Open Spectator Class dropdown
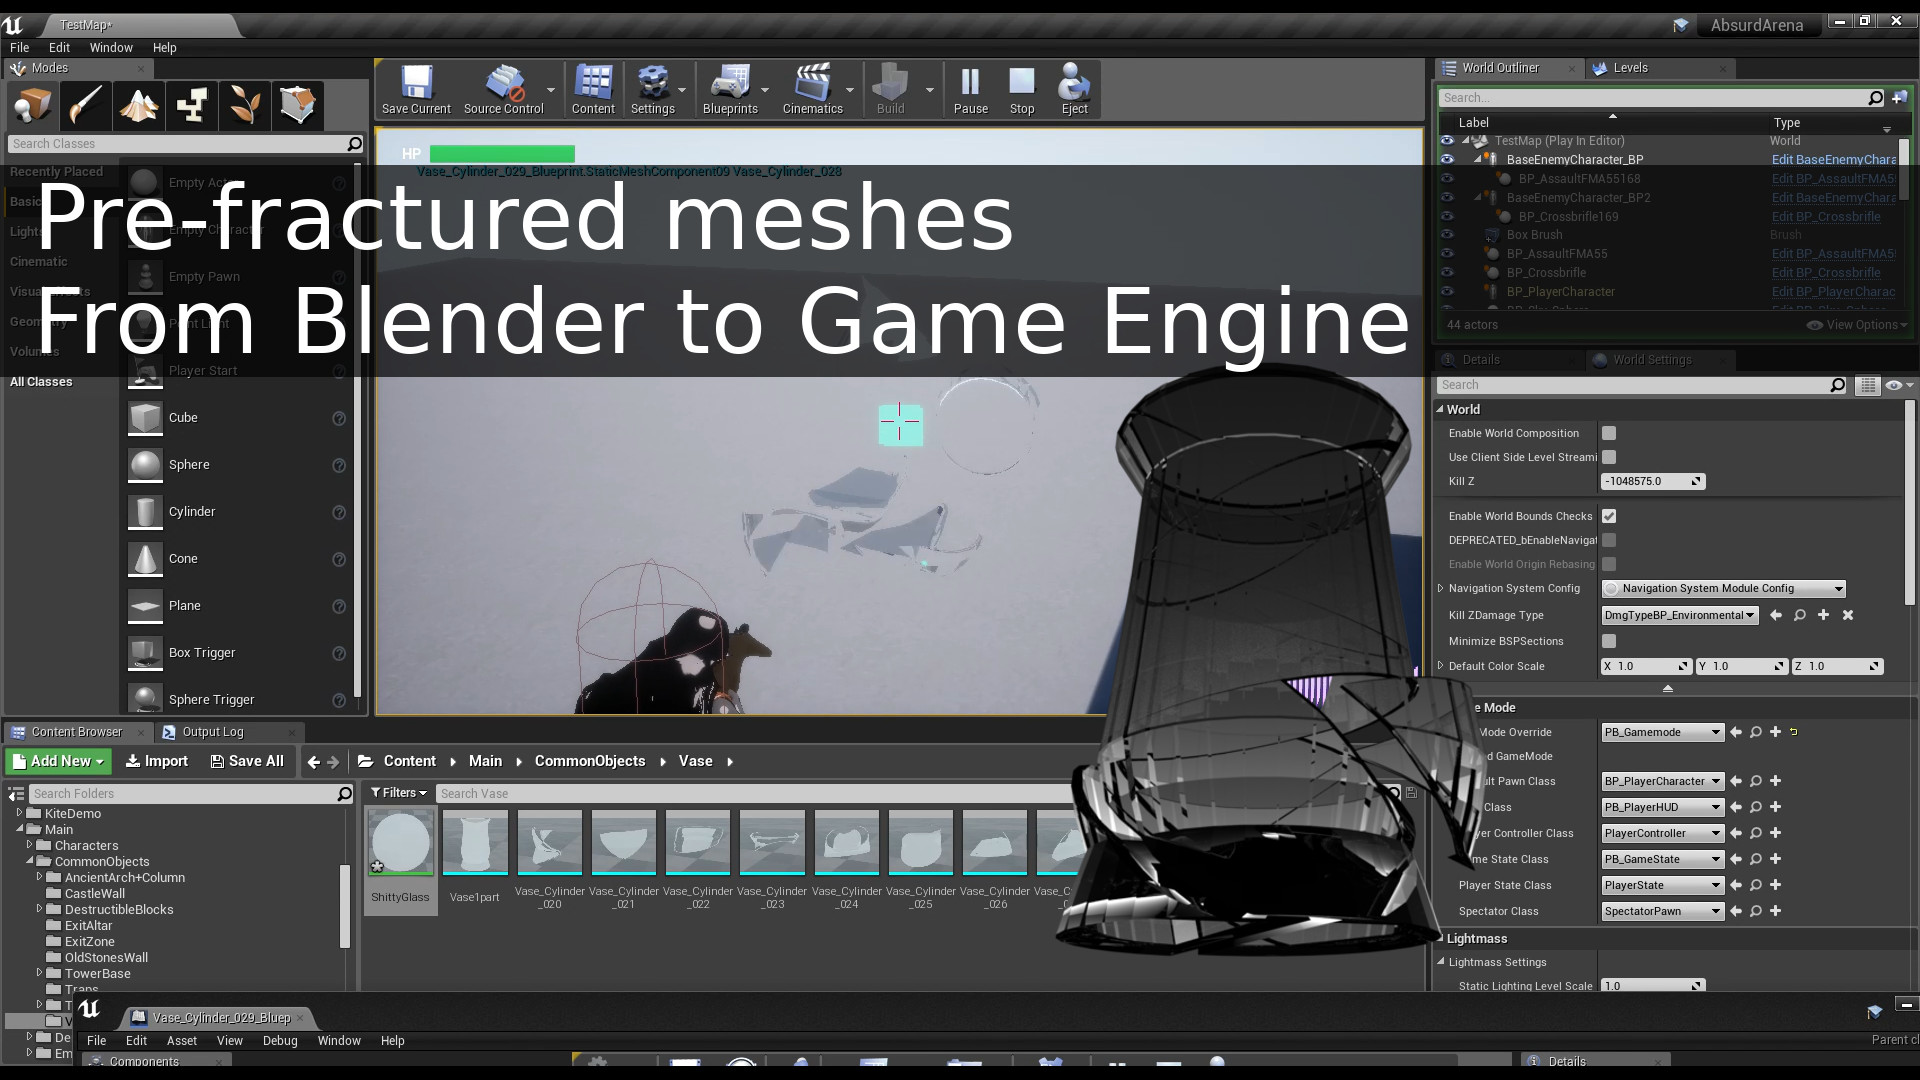The height and width of the screenshot is (1080, 1920). pos(1662,911)
